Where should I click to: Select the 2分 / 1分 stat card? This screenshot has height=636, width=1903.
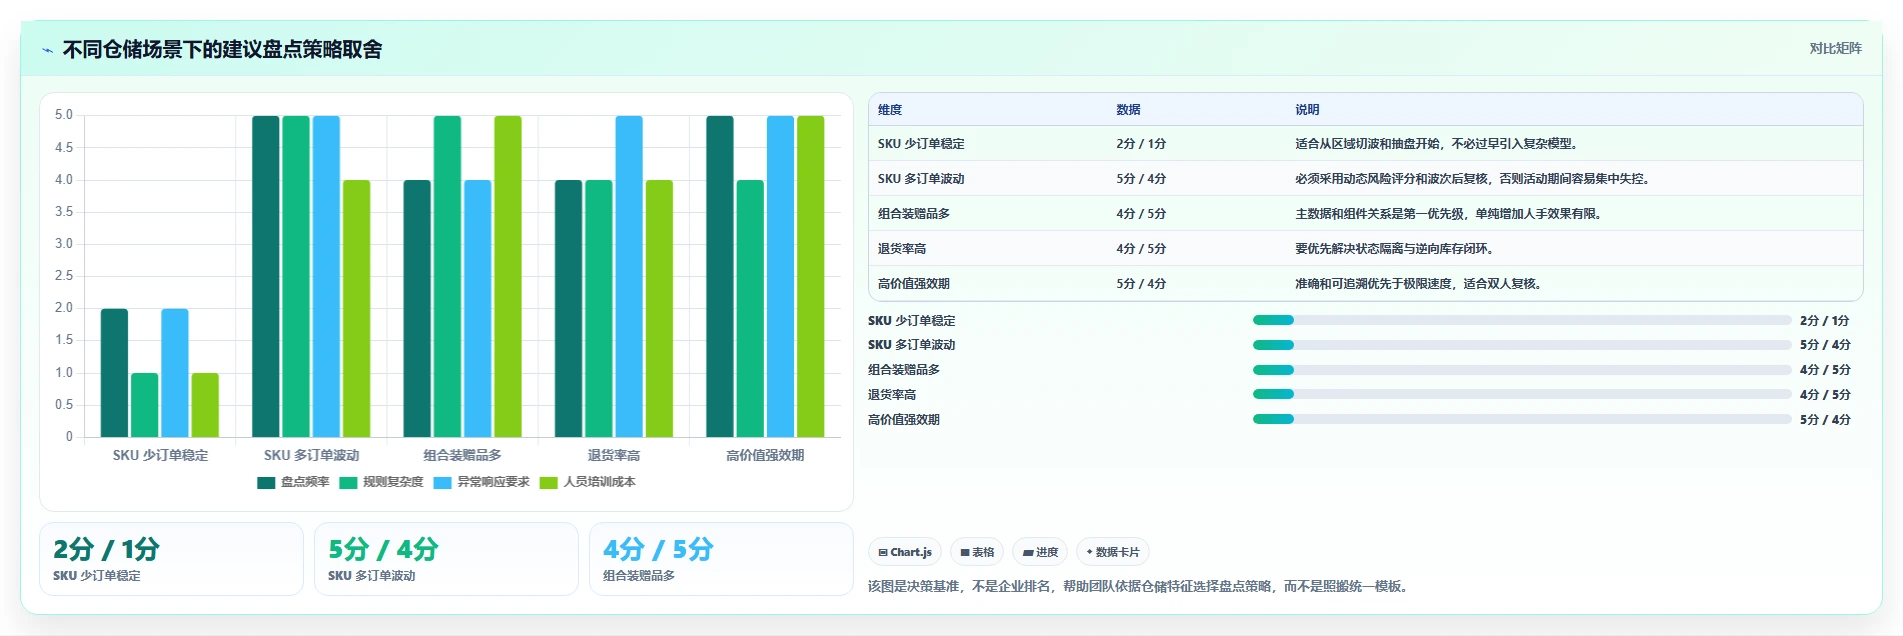click(x=171, y=559)
